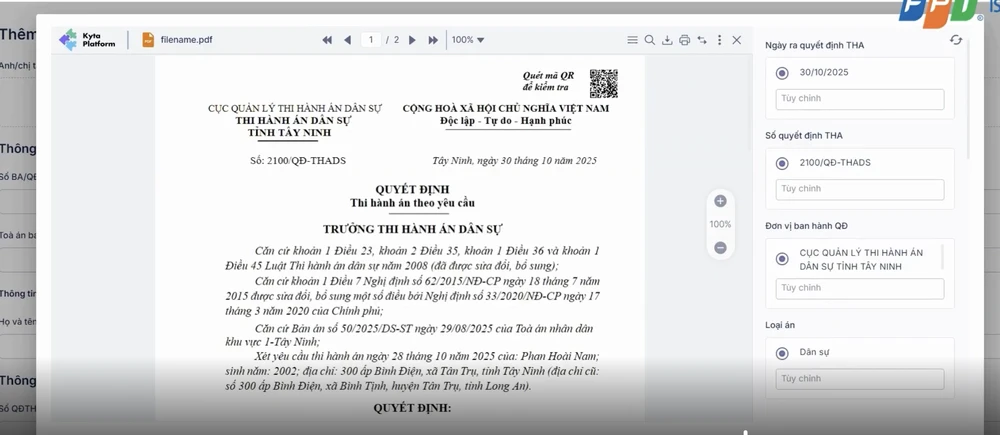Print the PDF document
This screenshot has height=435, width=1000.
click(684, 40)
